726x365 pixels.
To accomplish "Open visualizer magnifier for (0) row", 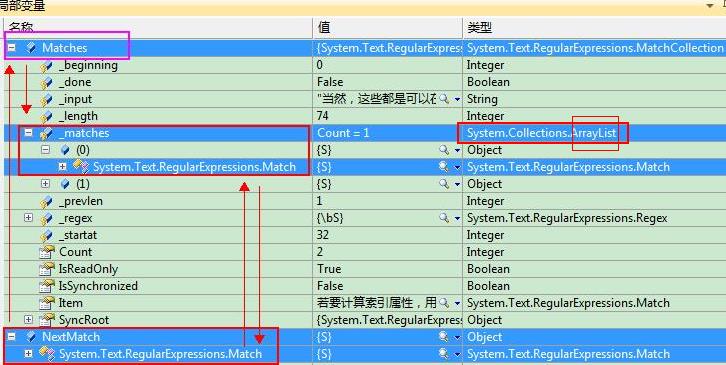I will click(444, 150).
